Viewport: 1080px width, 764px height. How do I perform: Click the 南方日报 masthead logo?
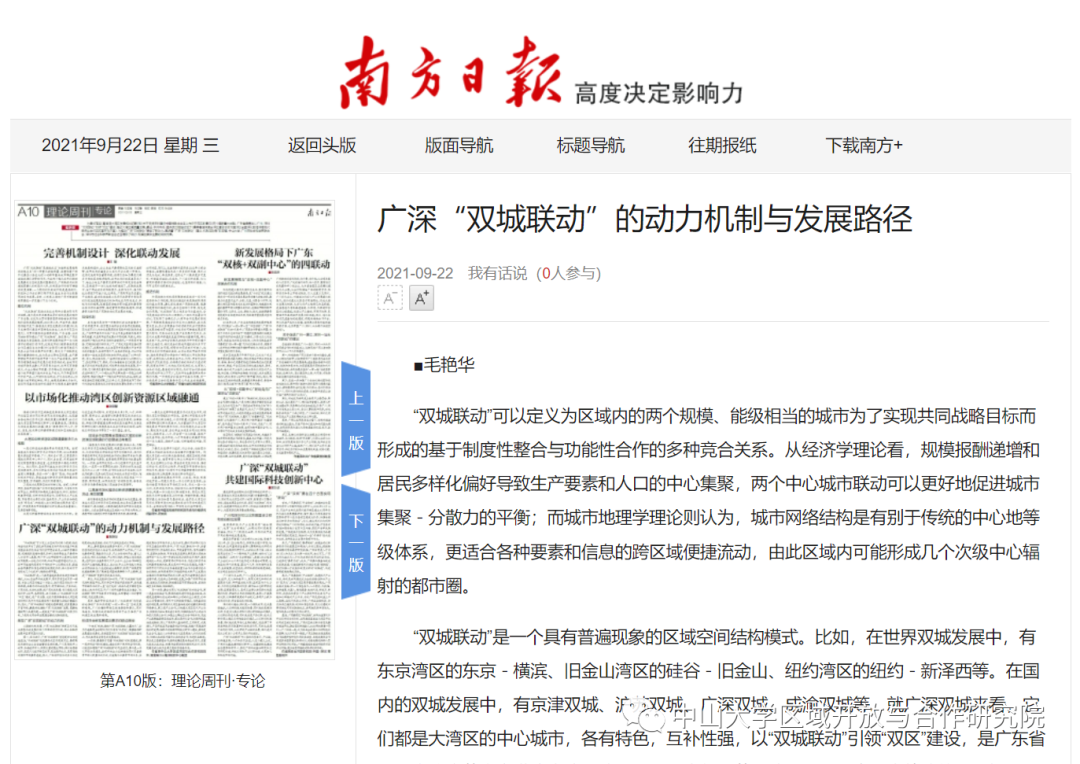coord(450,72)
